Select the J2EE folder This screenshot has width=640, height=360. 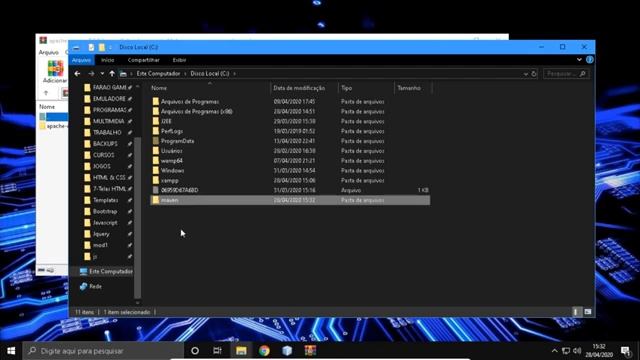coord(290,121)
